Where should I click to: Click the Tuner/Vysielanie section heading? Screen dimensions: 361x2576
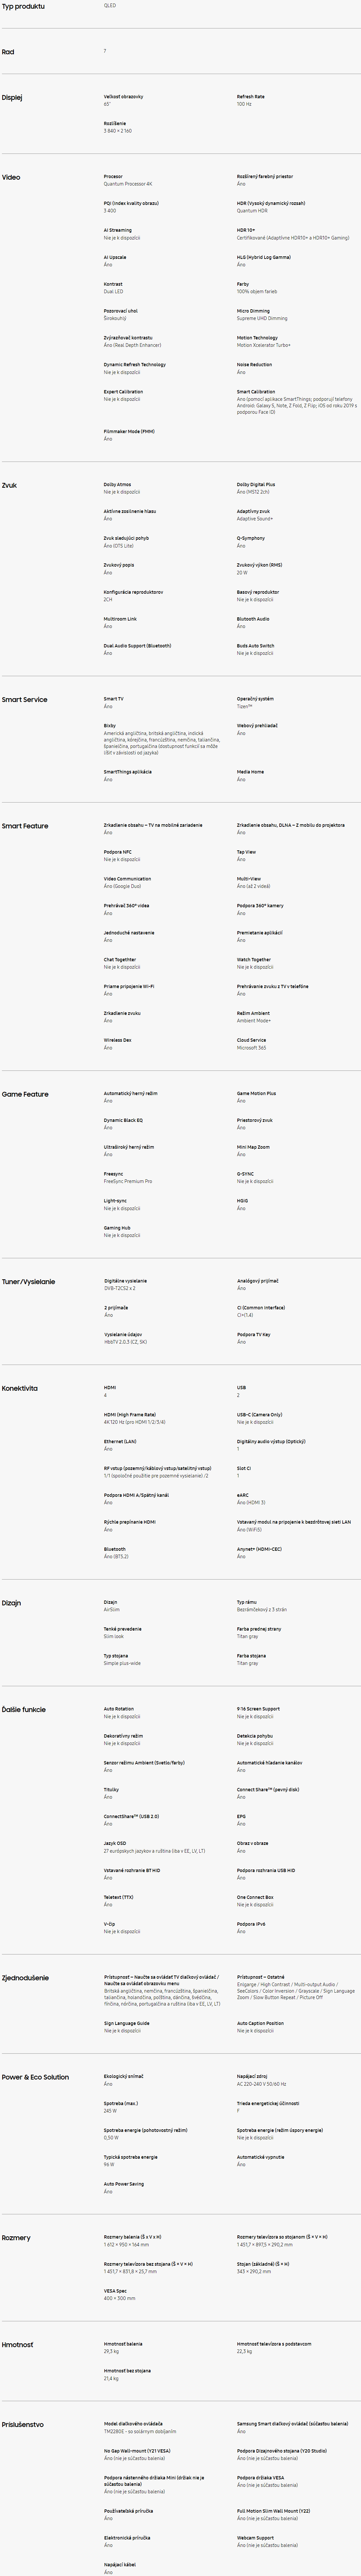[x=28, y=1281]
